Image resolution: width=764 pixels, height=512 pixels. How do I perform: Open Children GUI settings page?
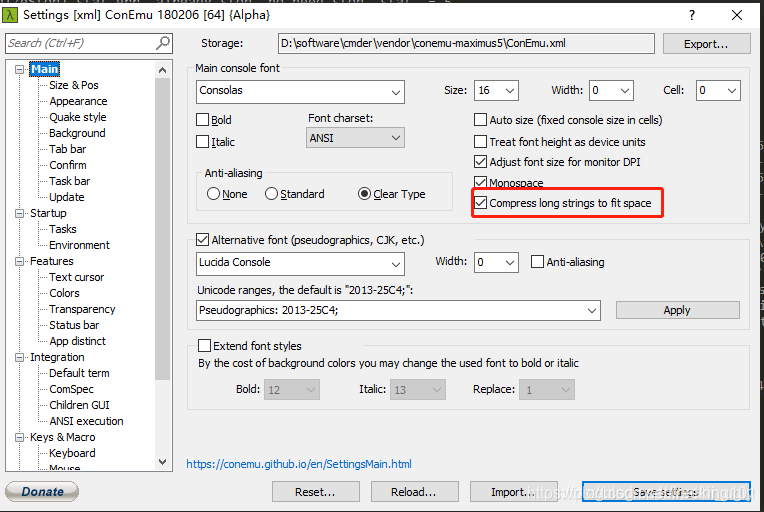(79, 405)
